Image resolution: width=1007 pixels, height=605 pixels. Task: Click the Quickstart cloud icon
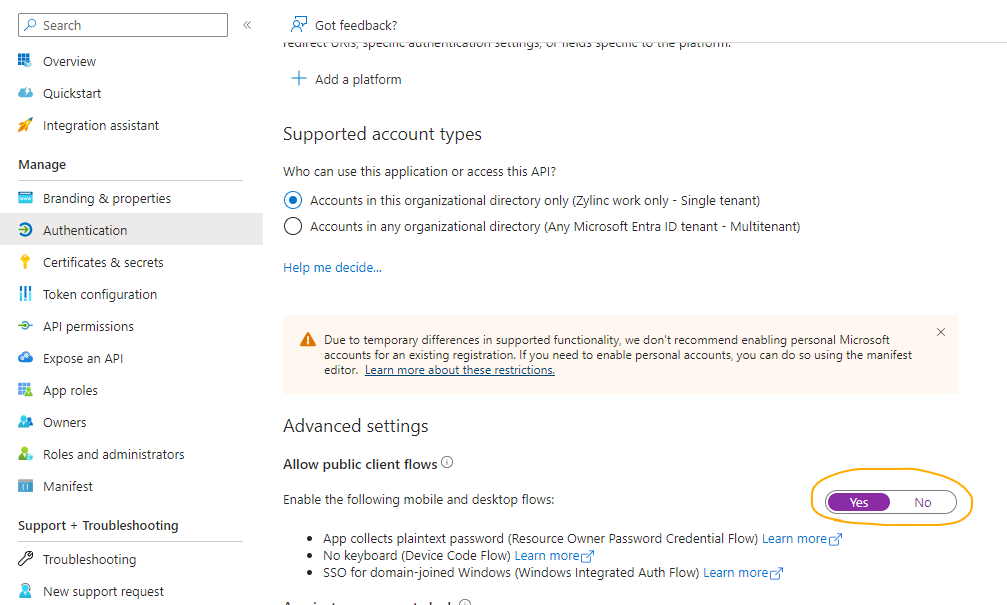click(25, 93)
